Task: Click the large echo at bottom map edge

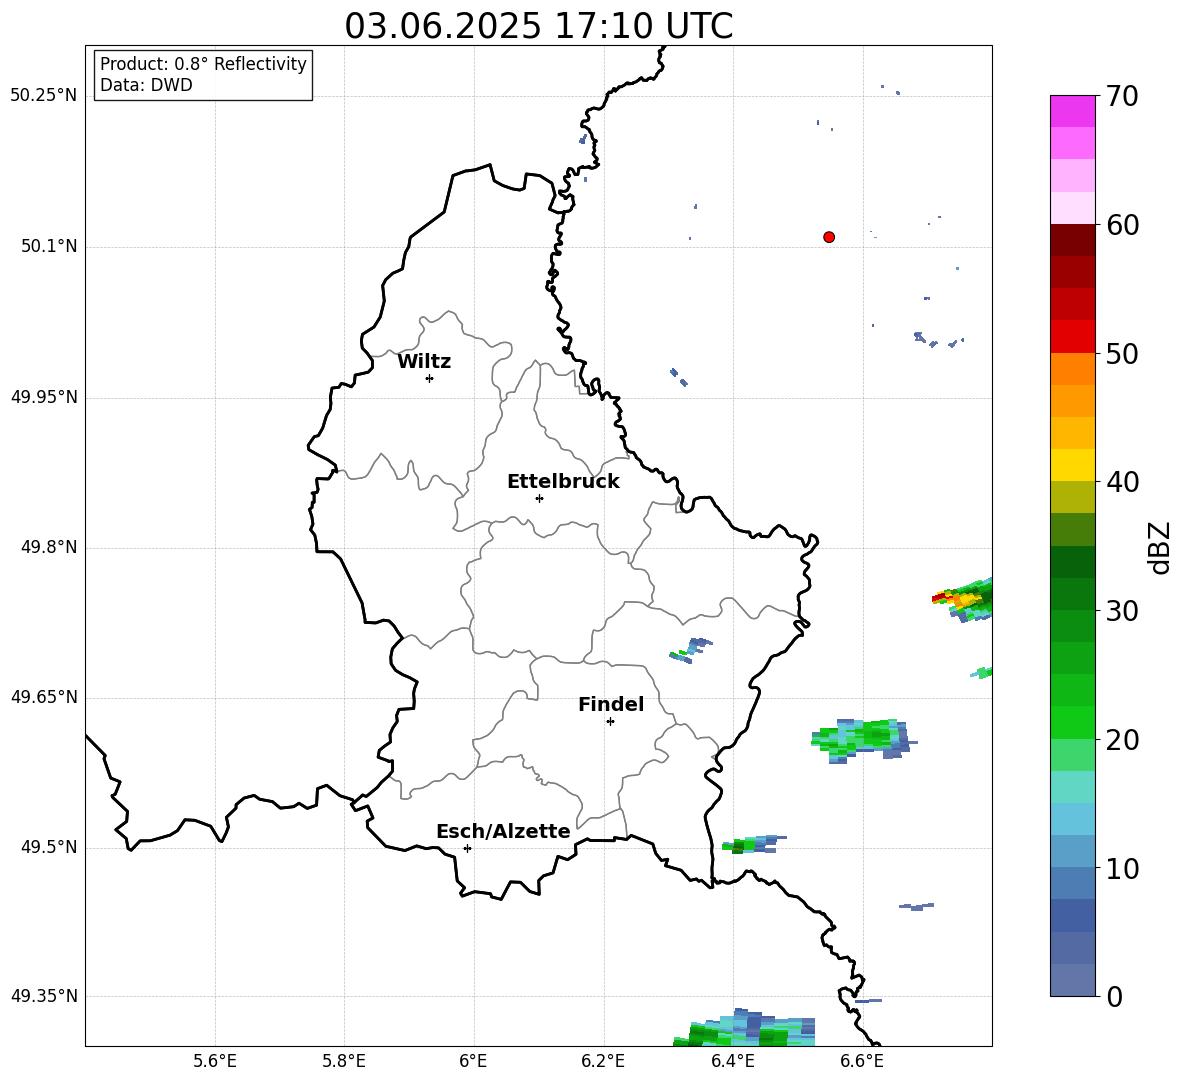Action: [745, 1027]
